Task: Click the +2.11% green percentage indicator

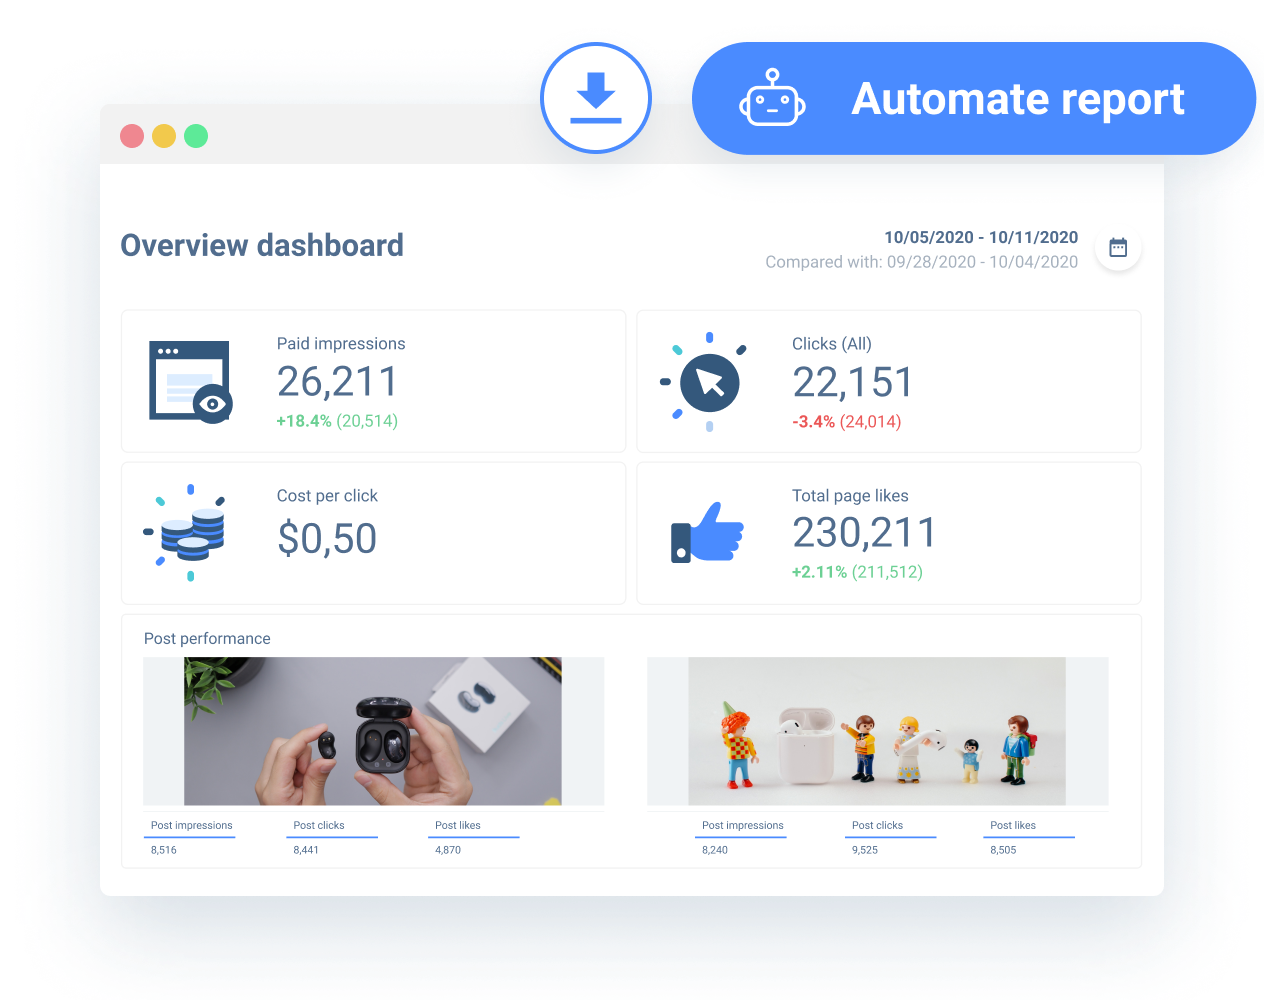Action: 819,573
